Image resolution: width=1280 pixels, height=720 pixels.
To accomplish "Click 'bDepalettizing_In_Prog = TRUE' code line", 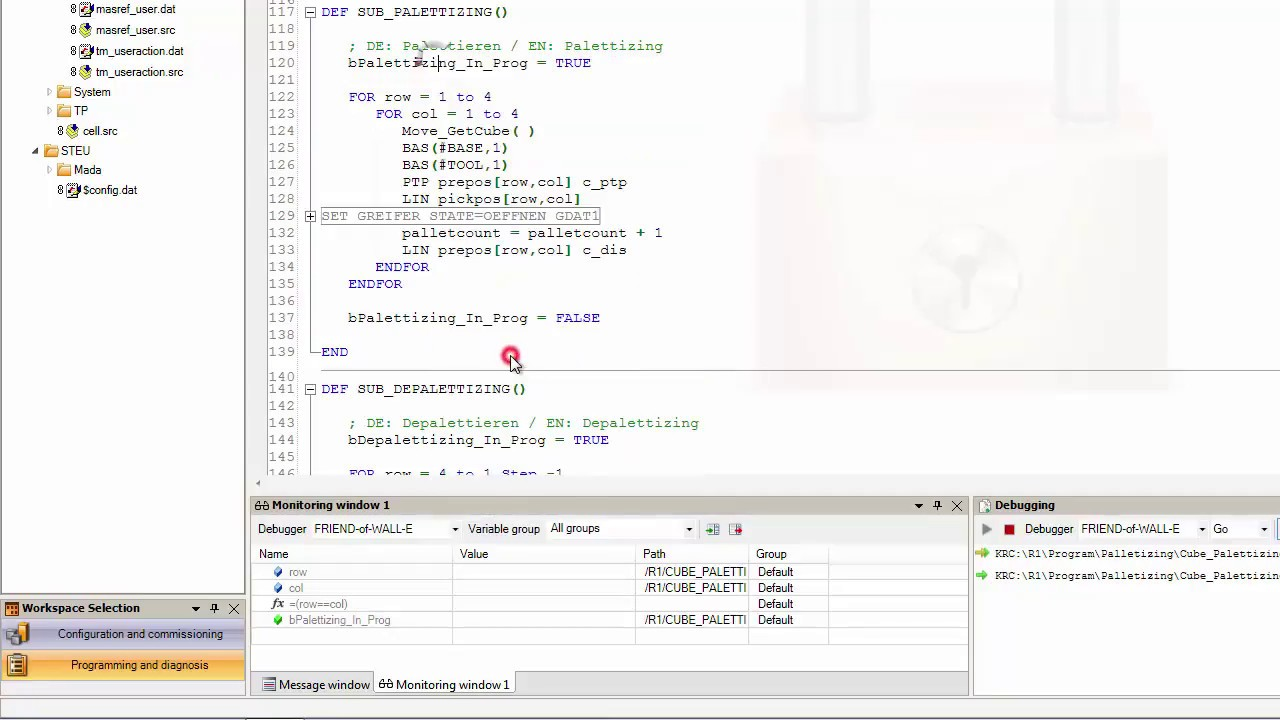I will coord(478,440).
